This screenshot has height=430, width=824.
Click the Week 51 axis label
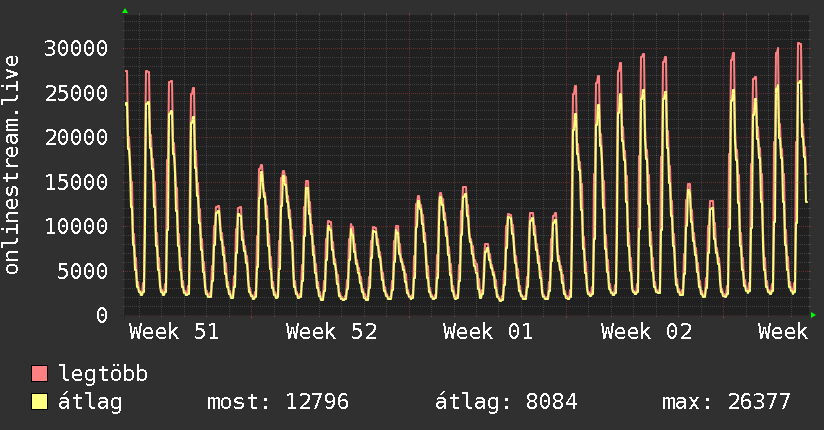click(174, 332)
